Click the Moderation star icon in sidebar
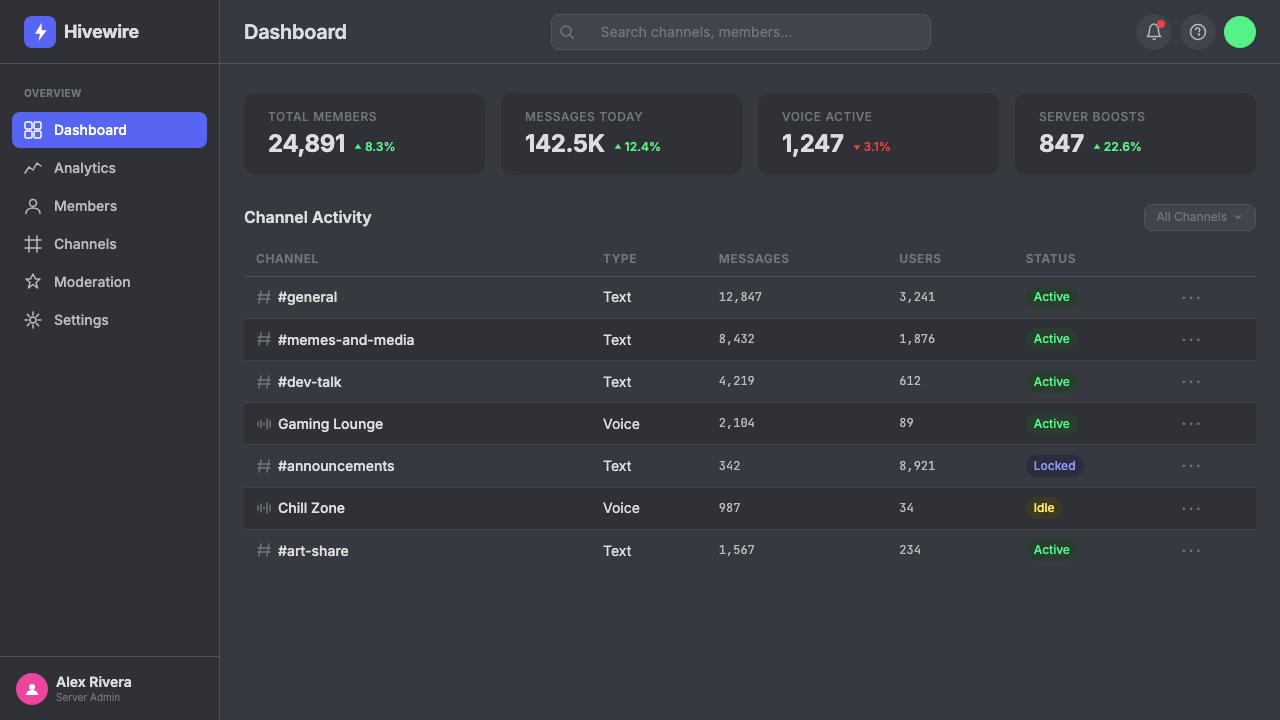The image size is (1280, 720). pyautogui.click(x=33, y=282)
